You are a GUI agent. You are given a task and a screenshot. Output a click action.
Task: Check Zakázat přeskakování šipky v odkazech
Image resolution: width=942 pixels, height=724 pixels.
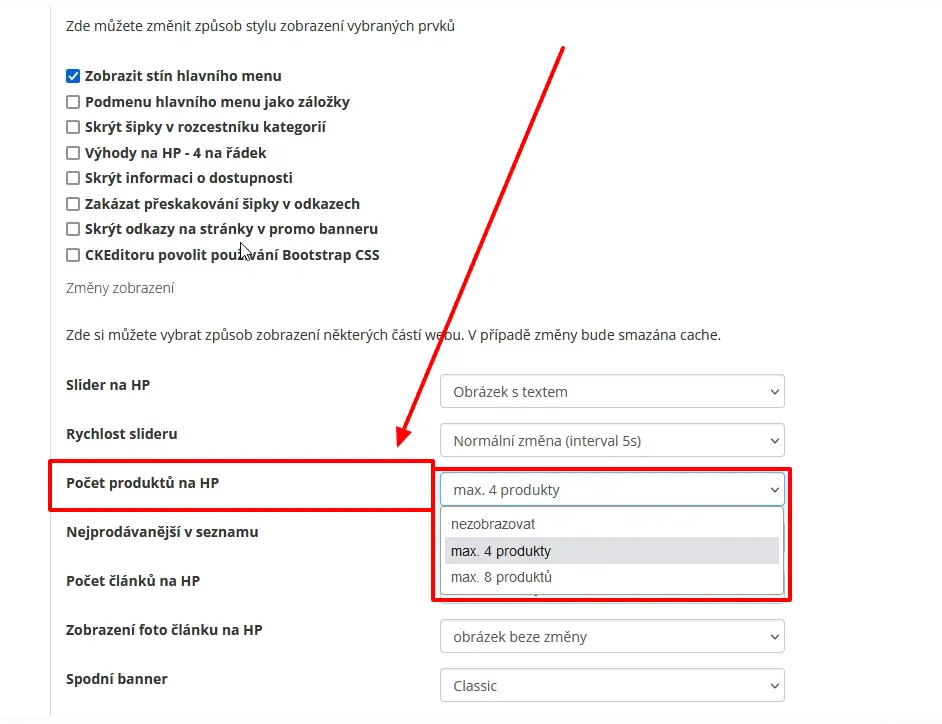point(73,204)
